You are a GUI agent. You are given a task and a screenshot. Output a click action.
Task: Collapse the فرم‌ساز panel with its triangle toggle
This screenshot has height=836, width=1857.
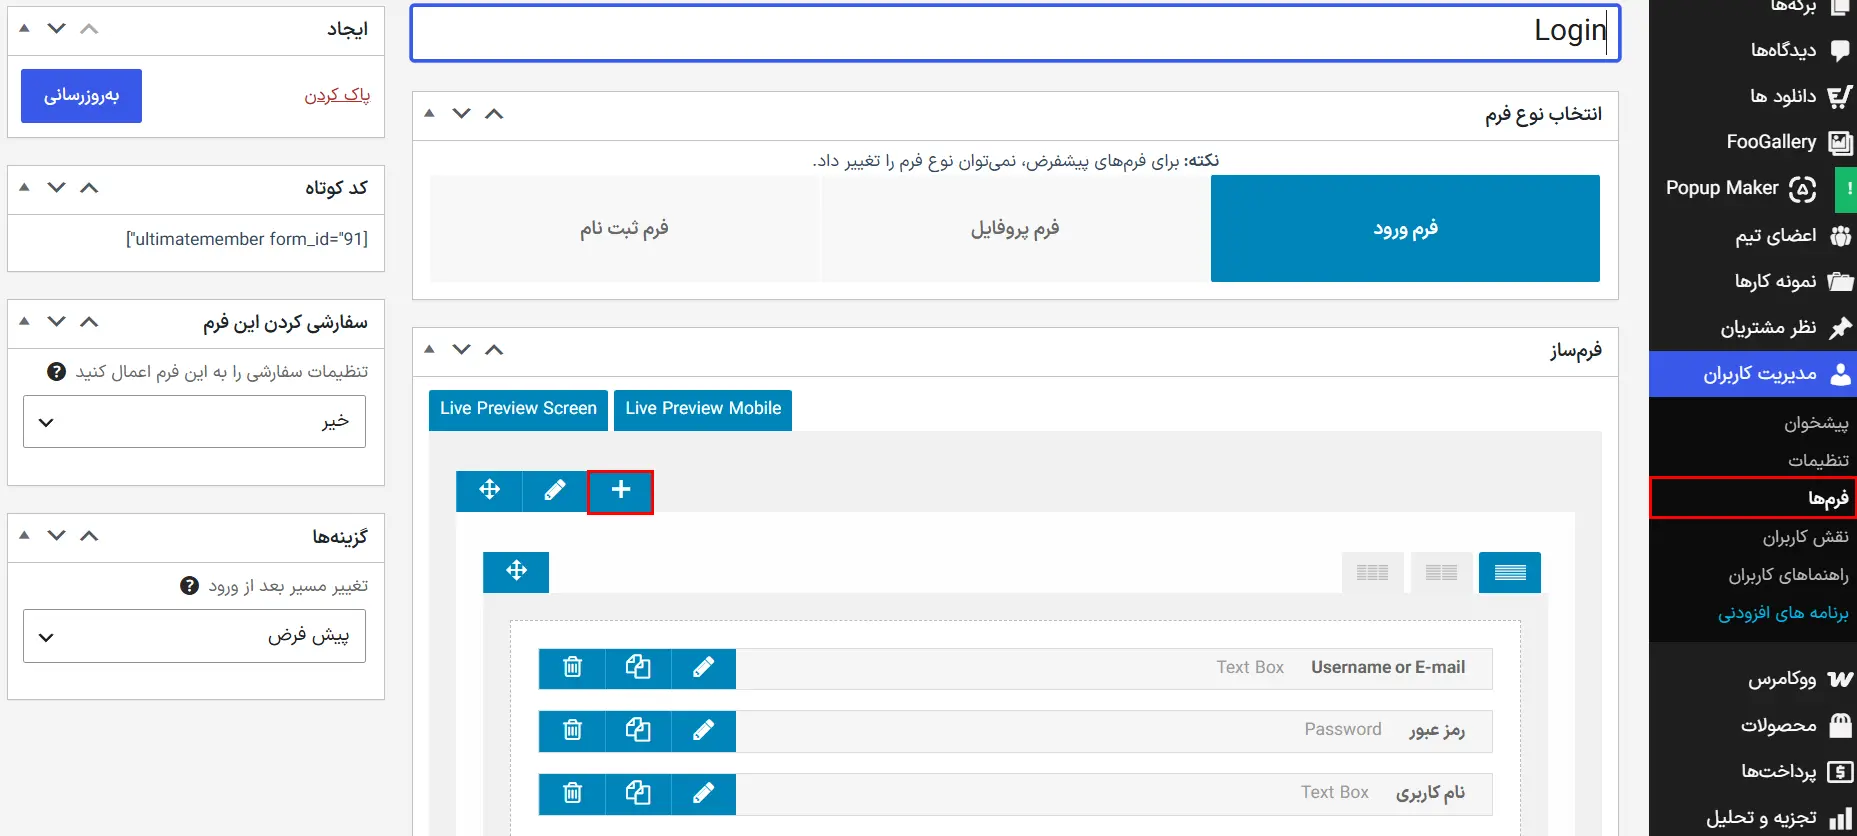click(x=429, y=349)
